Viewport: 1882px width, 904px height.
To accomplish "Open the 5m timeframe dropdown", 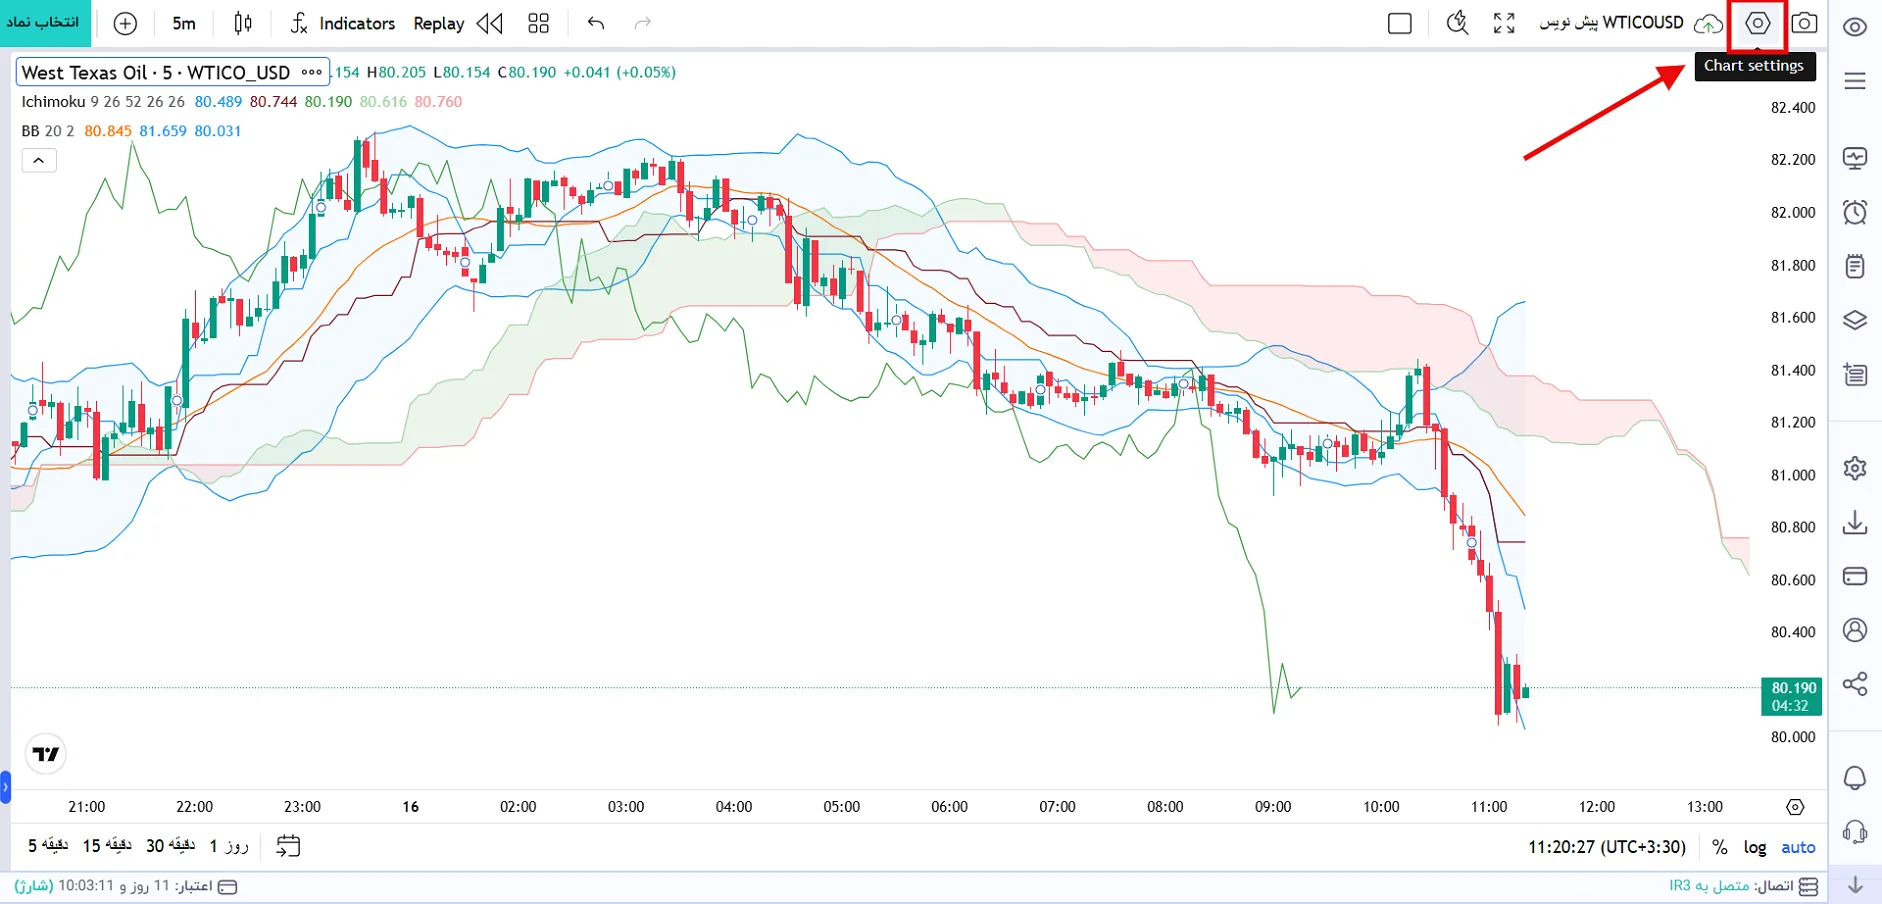I will 184,23.
